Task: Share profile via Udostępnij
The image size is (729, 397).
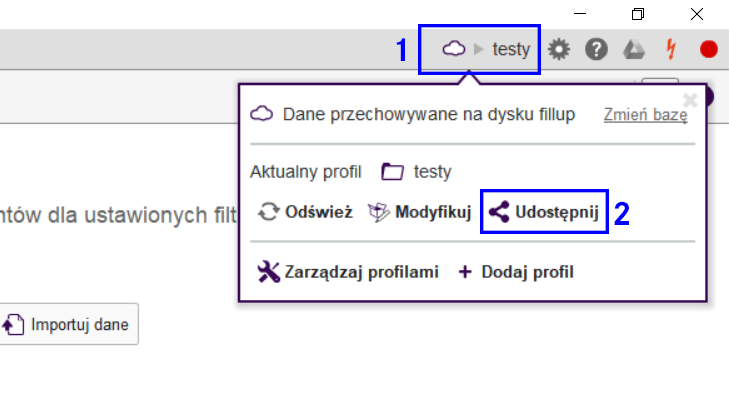Action: pyautogui.click(x=544, y=212)
